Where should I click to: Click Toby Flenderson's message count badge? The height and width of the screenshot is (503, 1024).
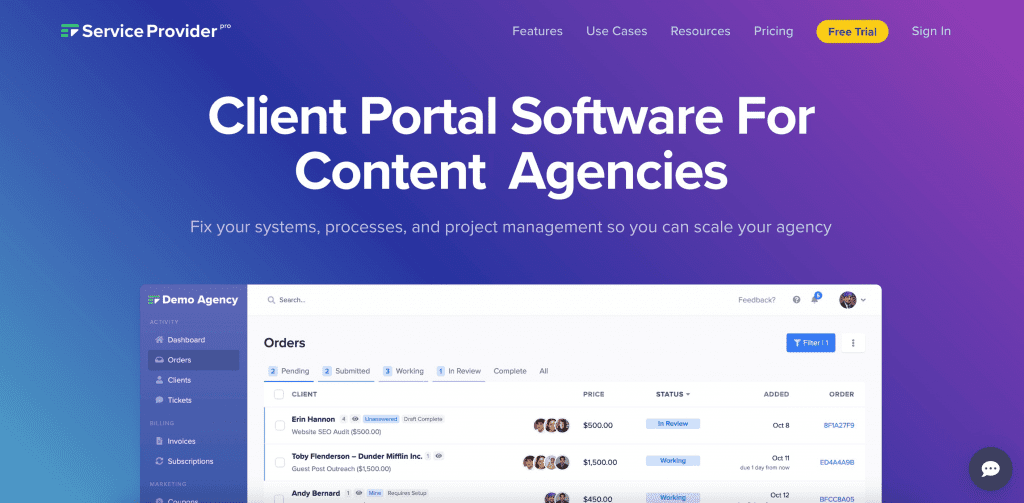[x=428, y=456]
